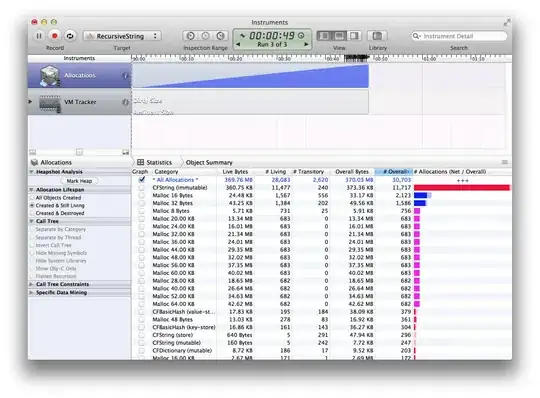Select the CFDictionary (mutable) row
The image size is (540, 398).
coord(321,350)
